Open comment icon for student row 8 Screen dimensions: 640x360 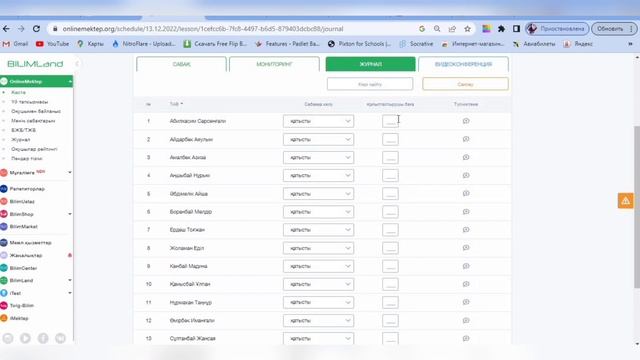tap(466, 248)
